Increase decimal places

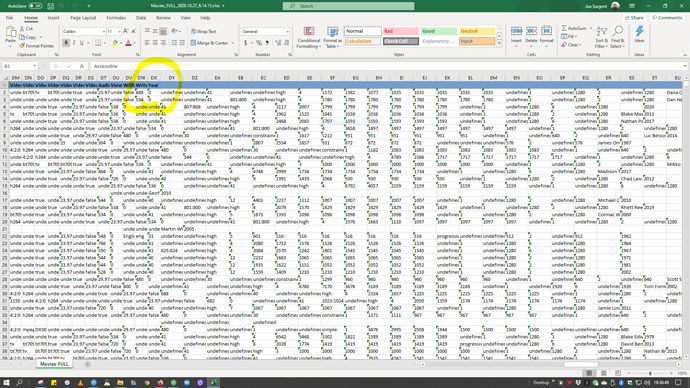[278, 43]
